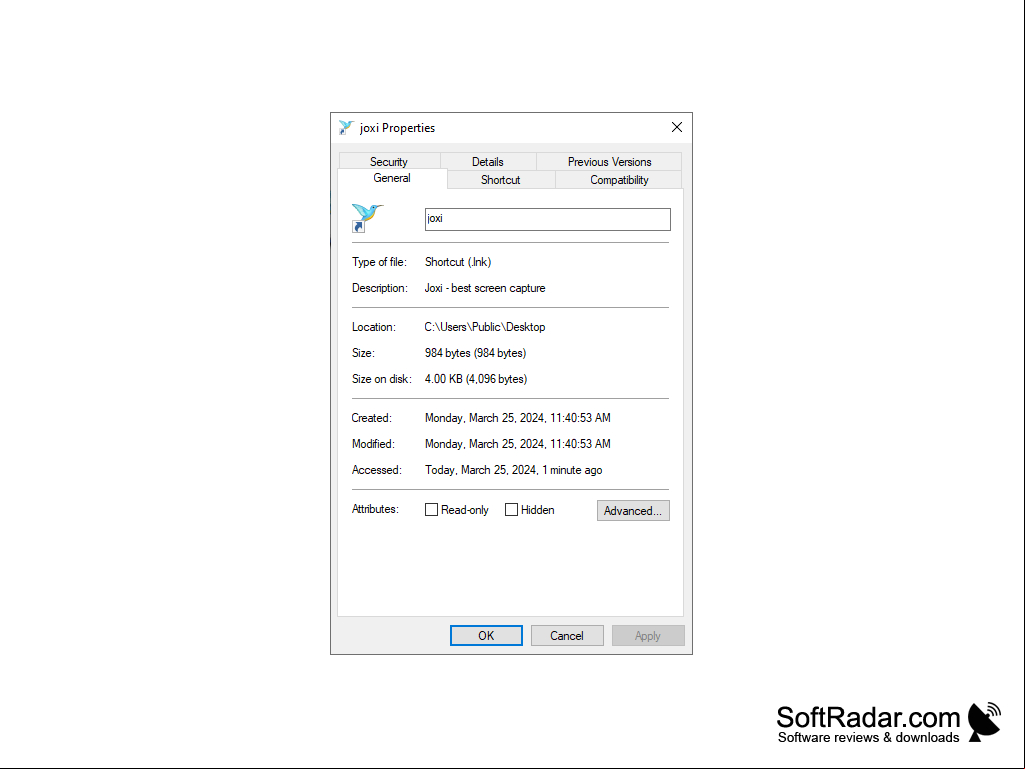The height and width of the screenshot is (769, 1025).
Task: Click the Shortcut (.lnk) file type value
Action: tap(458, 262)
